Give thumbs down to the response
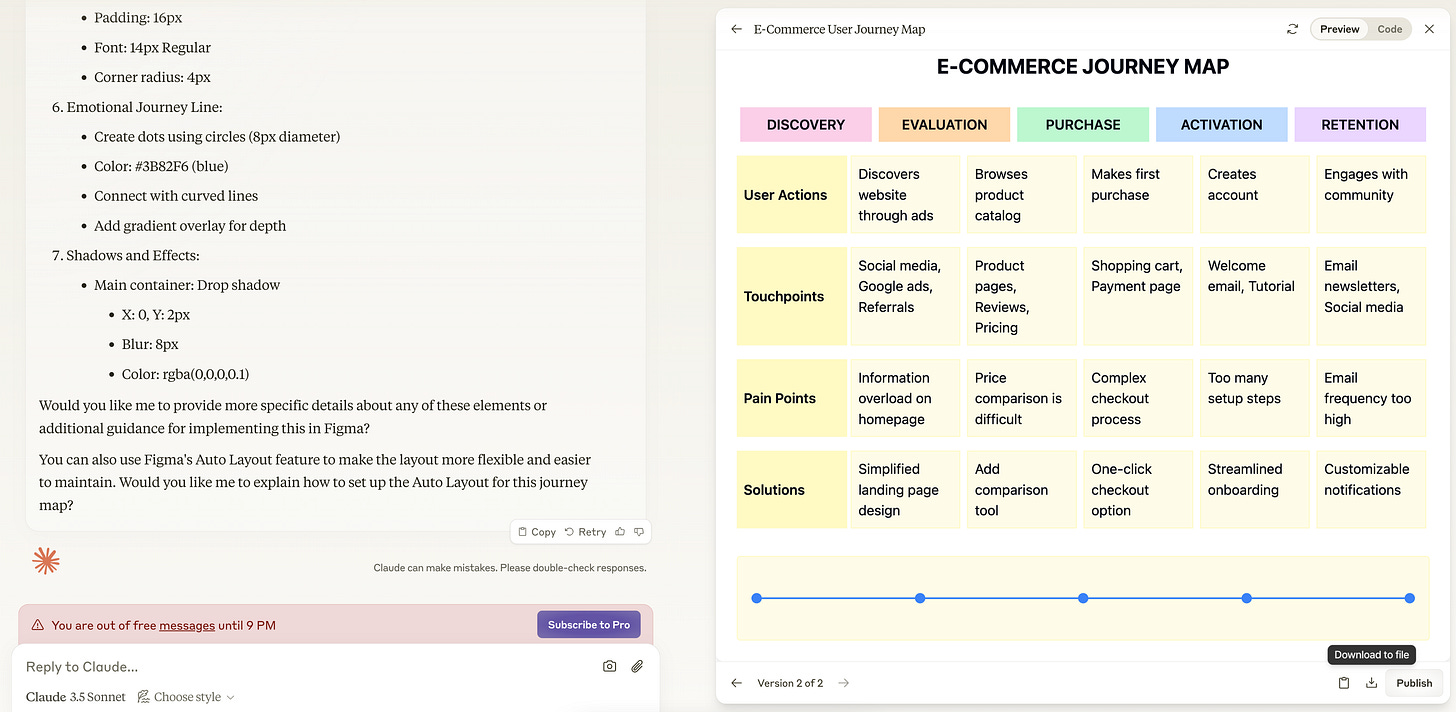1456x712 pixels. click(x=639, y=532)
